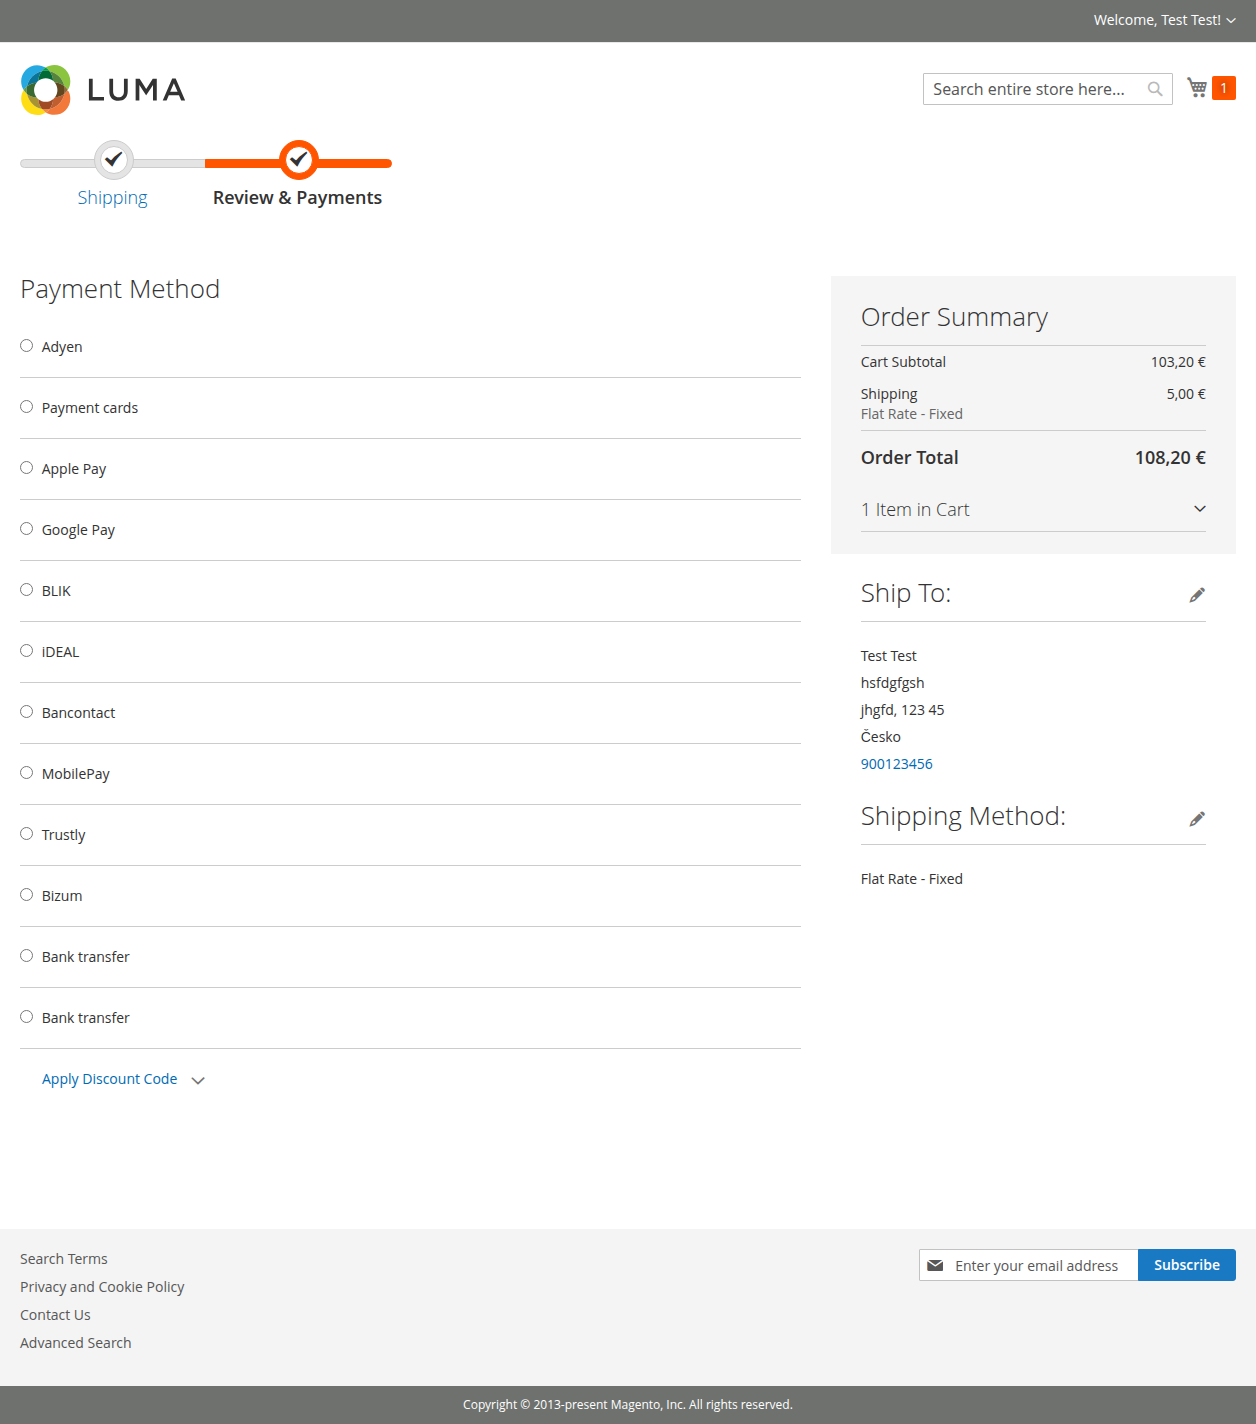Click country text Česko
Viewport: 1256px width, 1424px height.
pyautogui.click(x=881, y=737)
